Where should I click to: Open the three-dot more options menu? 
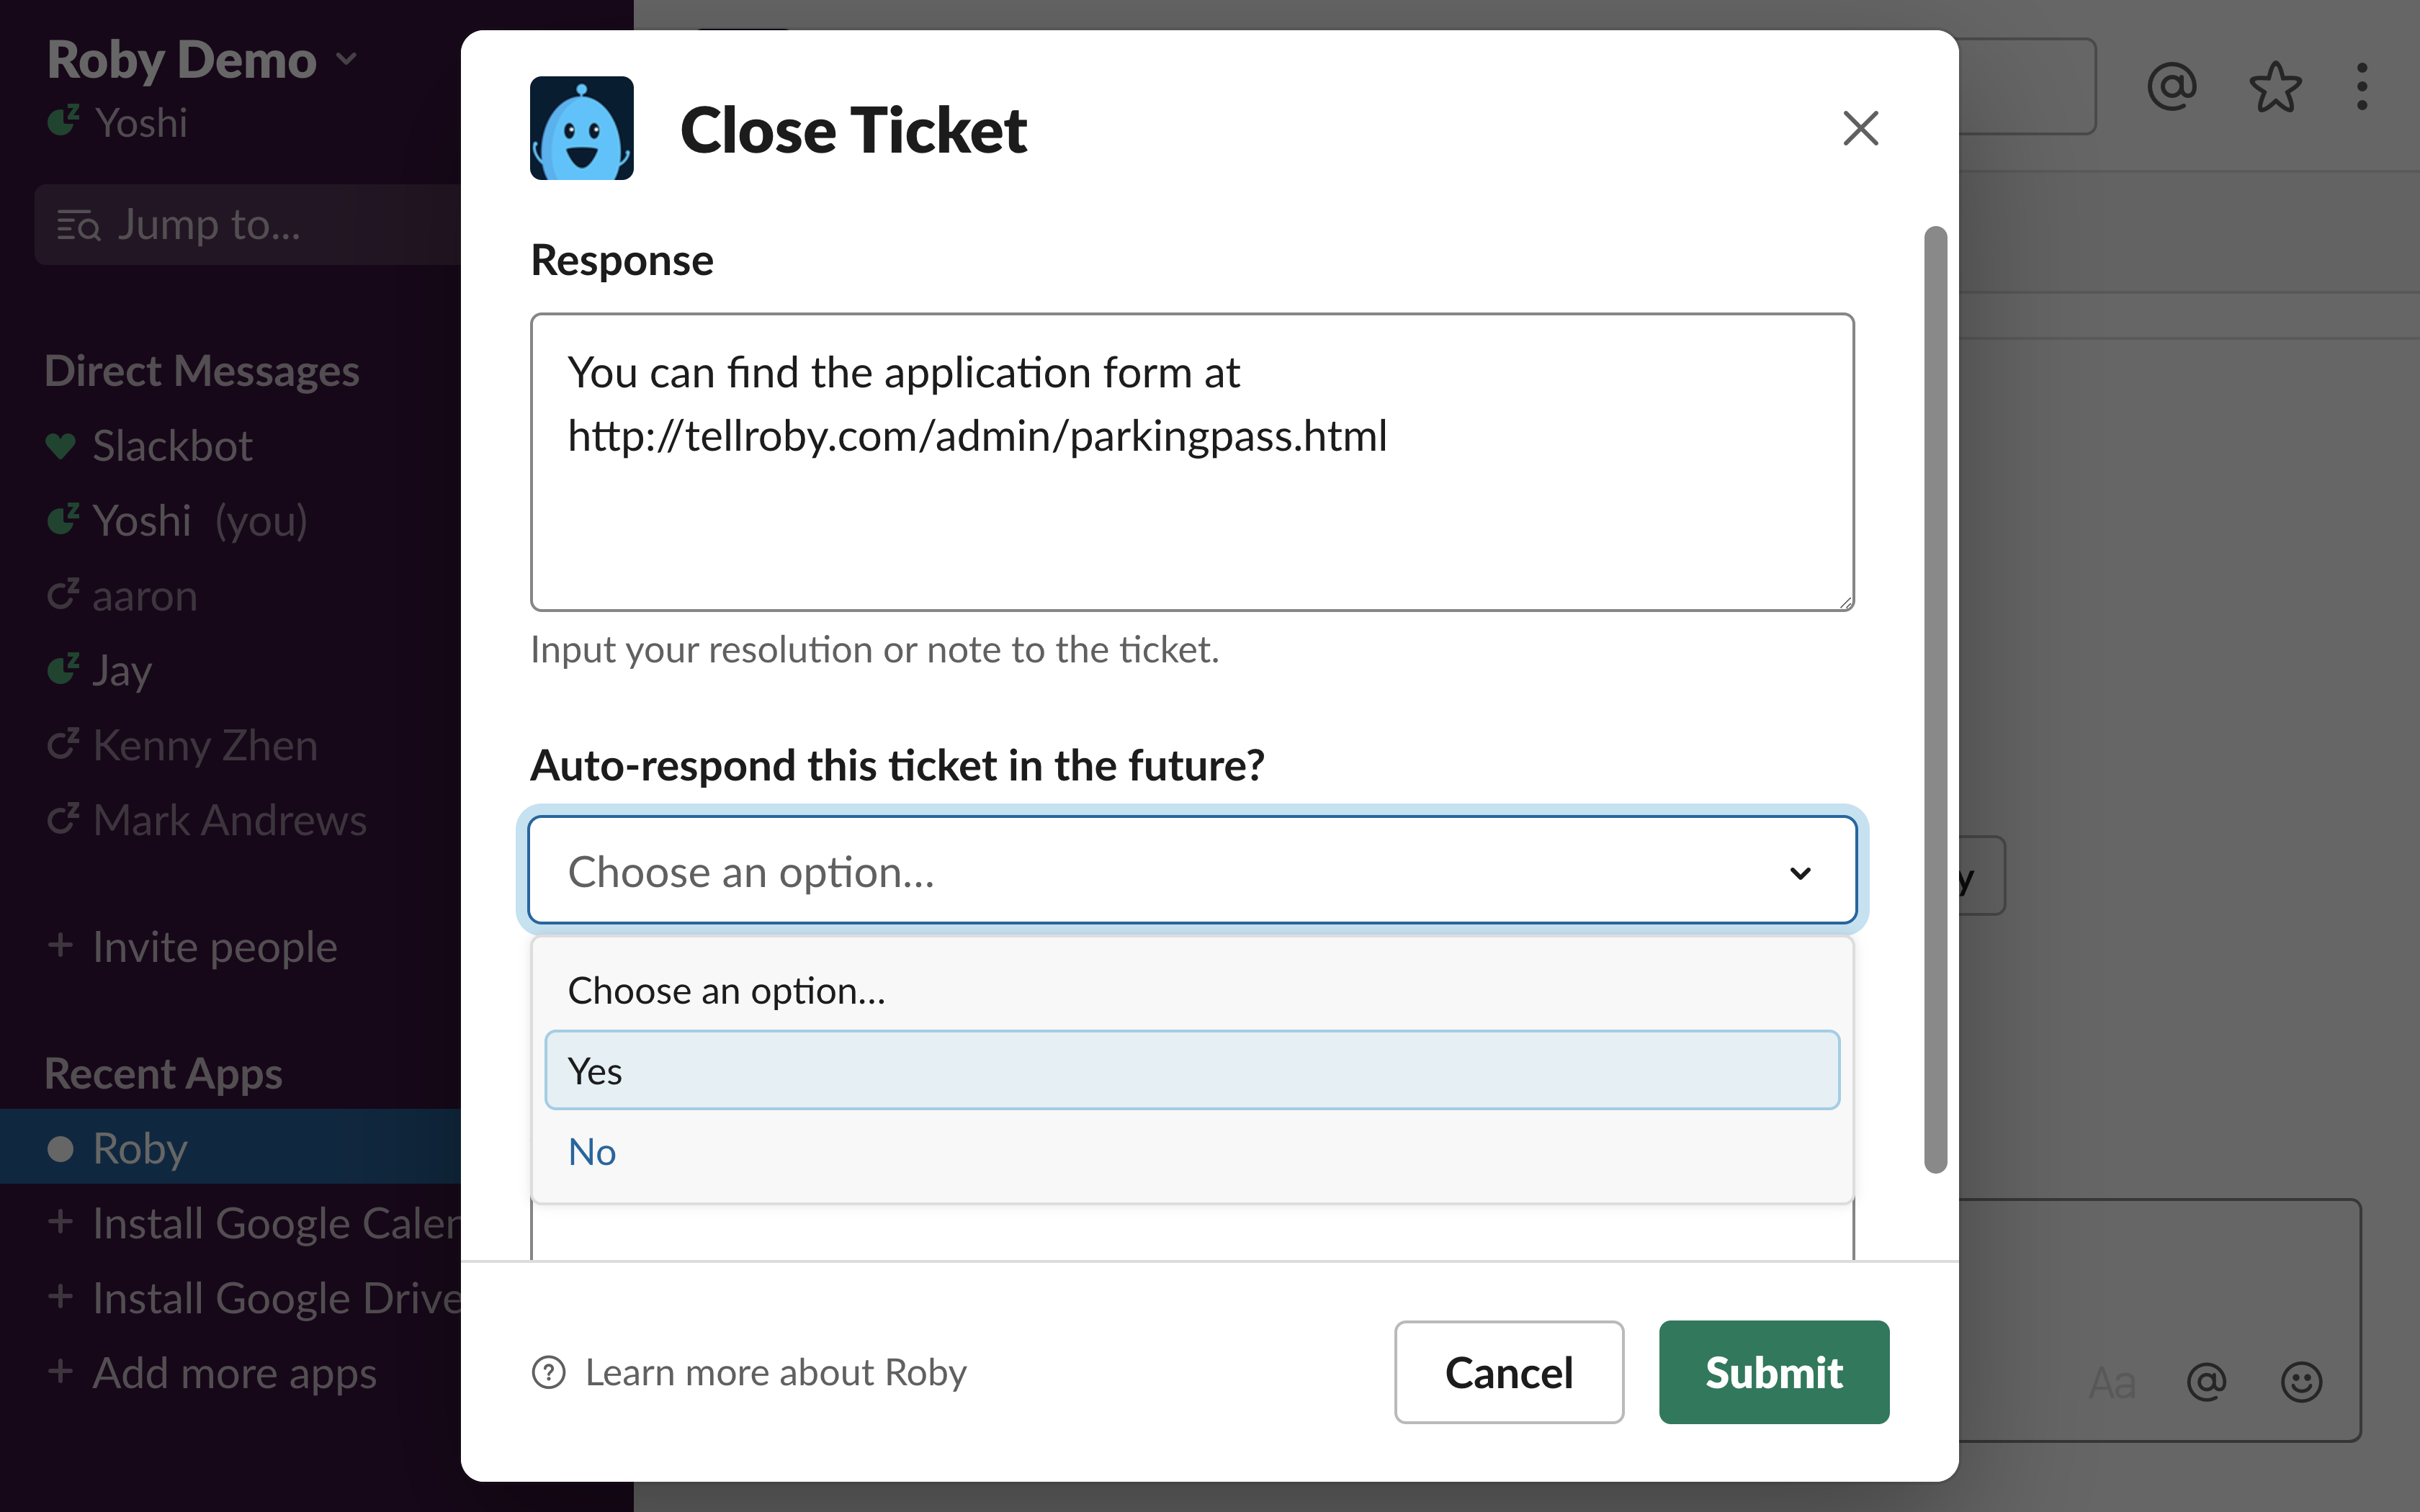[2362, 87]
